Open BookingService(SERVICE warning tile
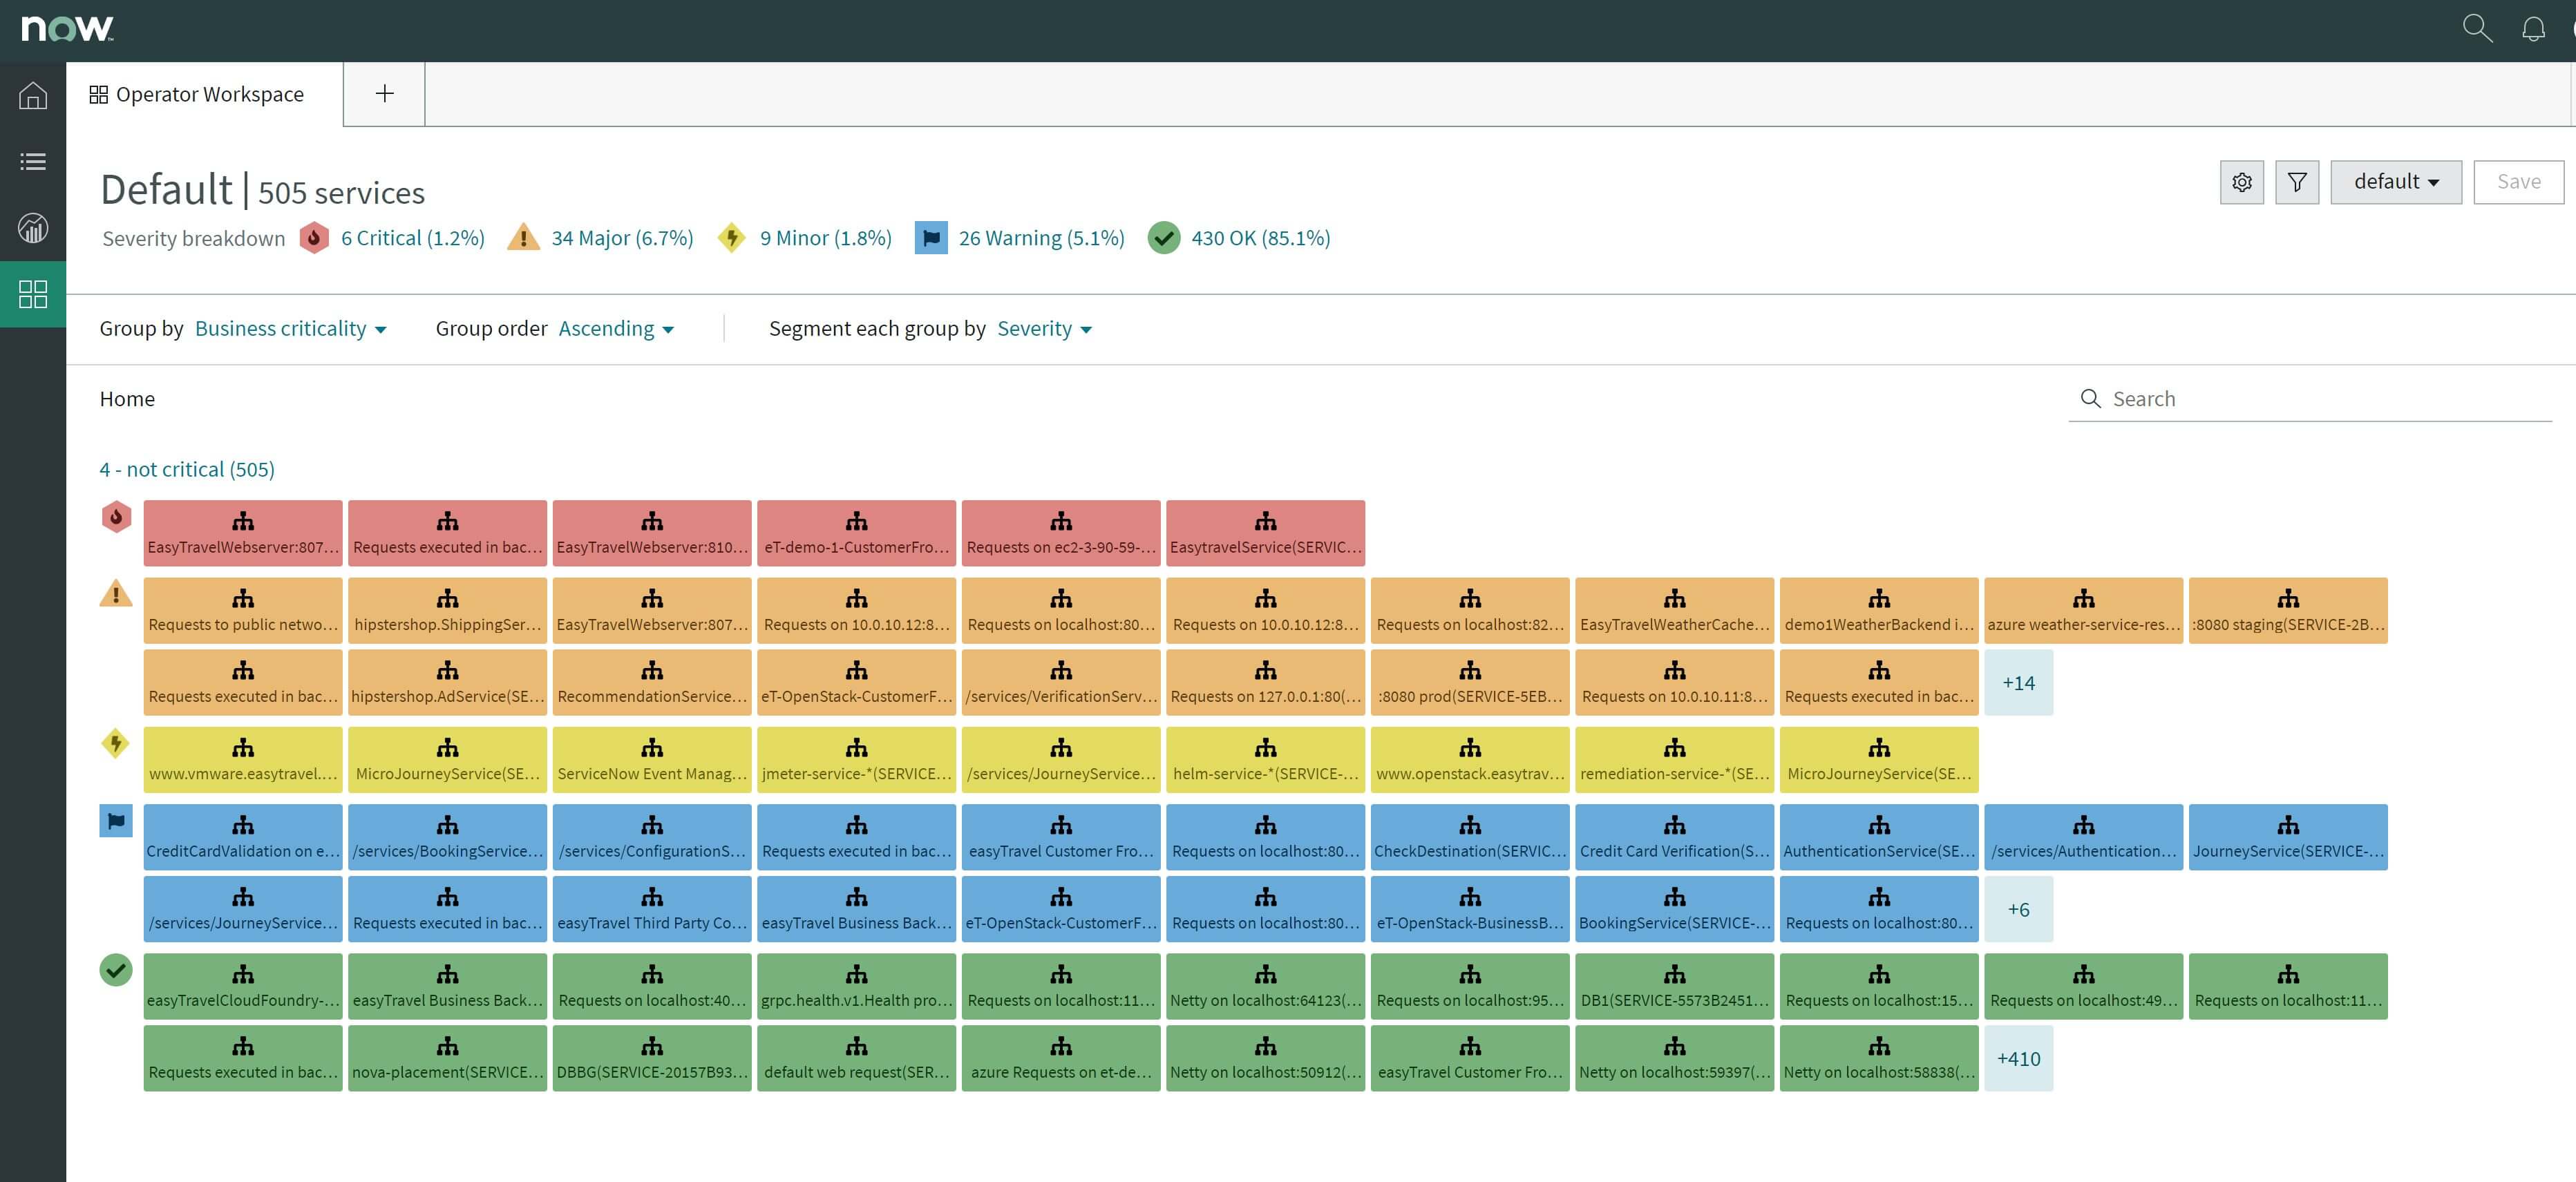Screen dimensions: 2576x1182 (x=1674, y=910)
